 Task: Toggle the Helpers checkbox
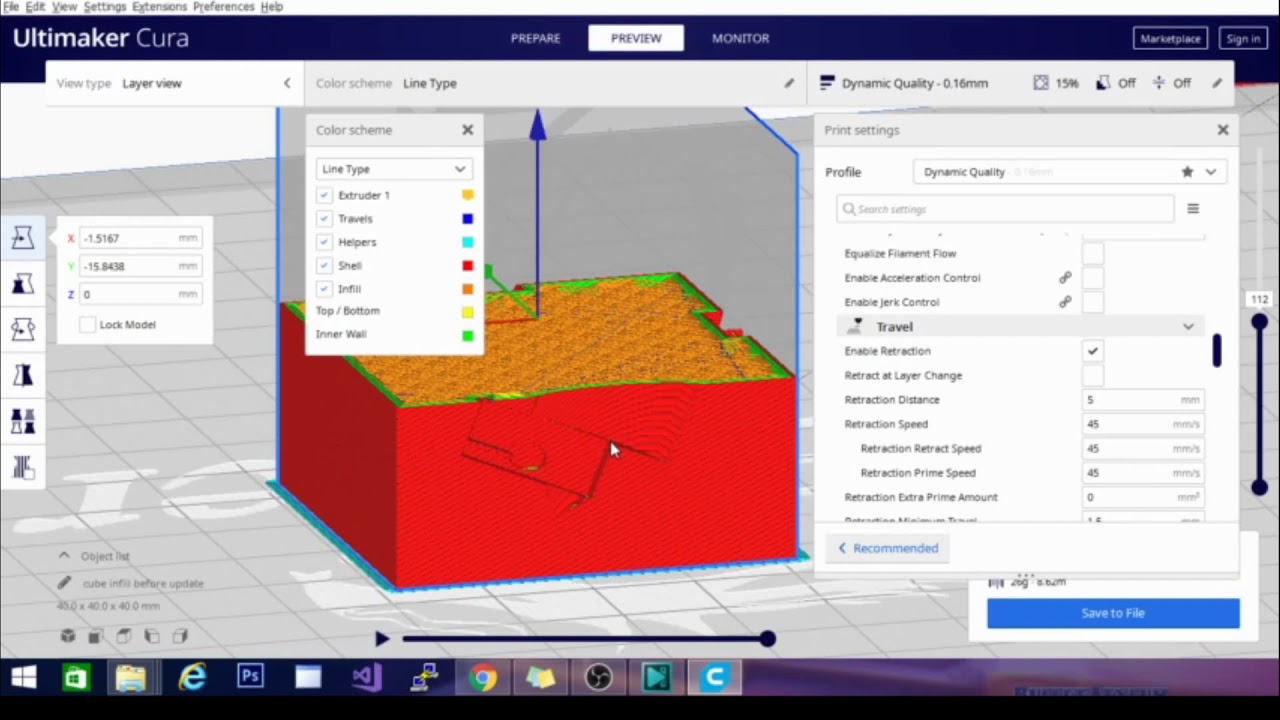tap(324, 242)
